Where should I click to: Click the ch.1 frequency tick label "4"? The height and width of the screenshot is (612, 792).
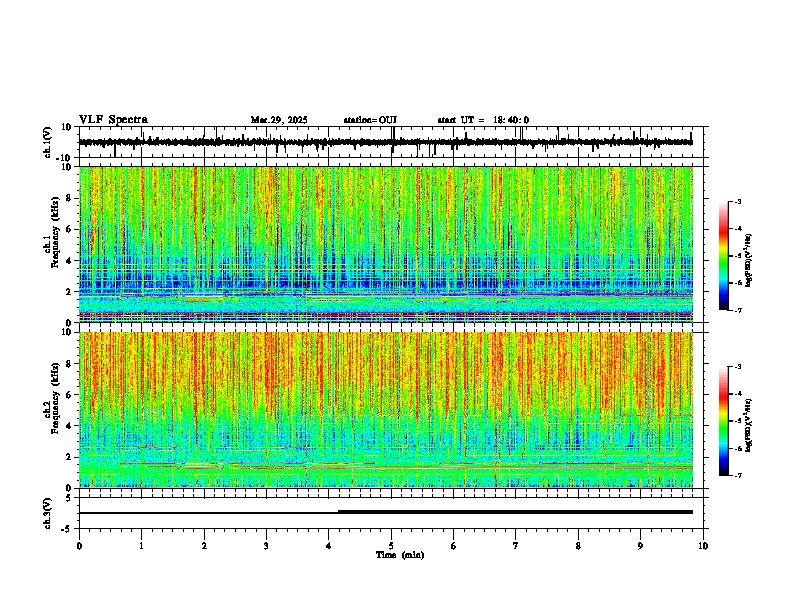pyautogui.click(x=69, y=261)
